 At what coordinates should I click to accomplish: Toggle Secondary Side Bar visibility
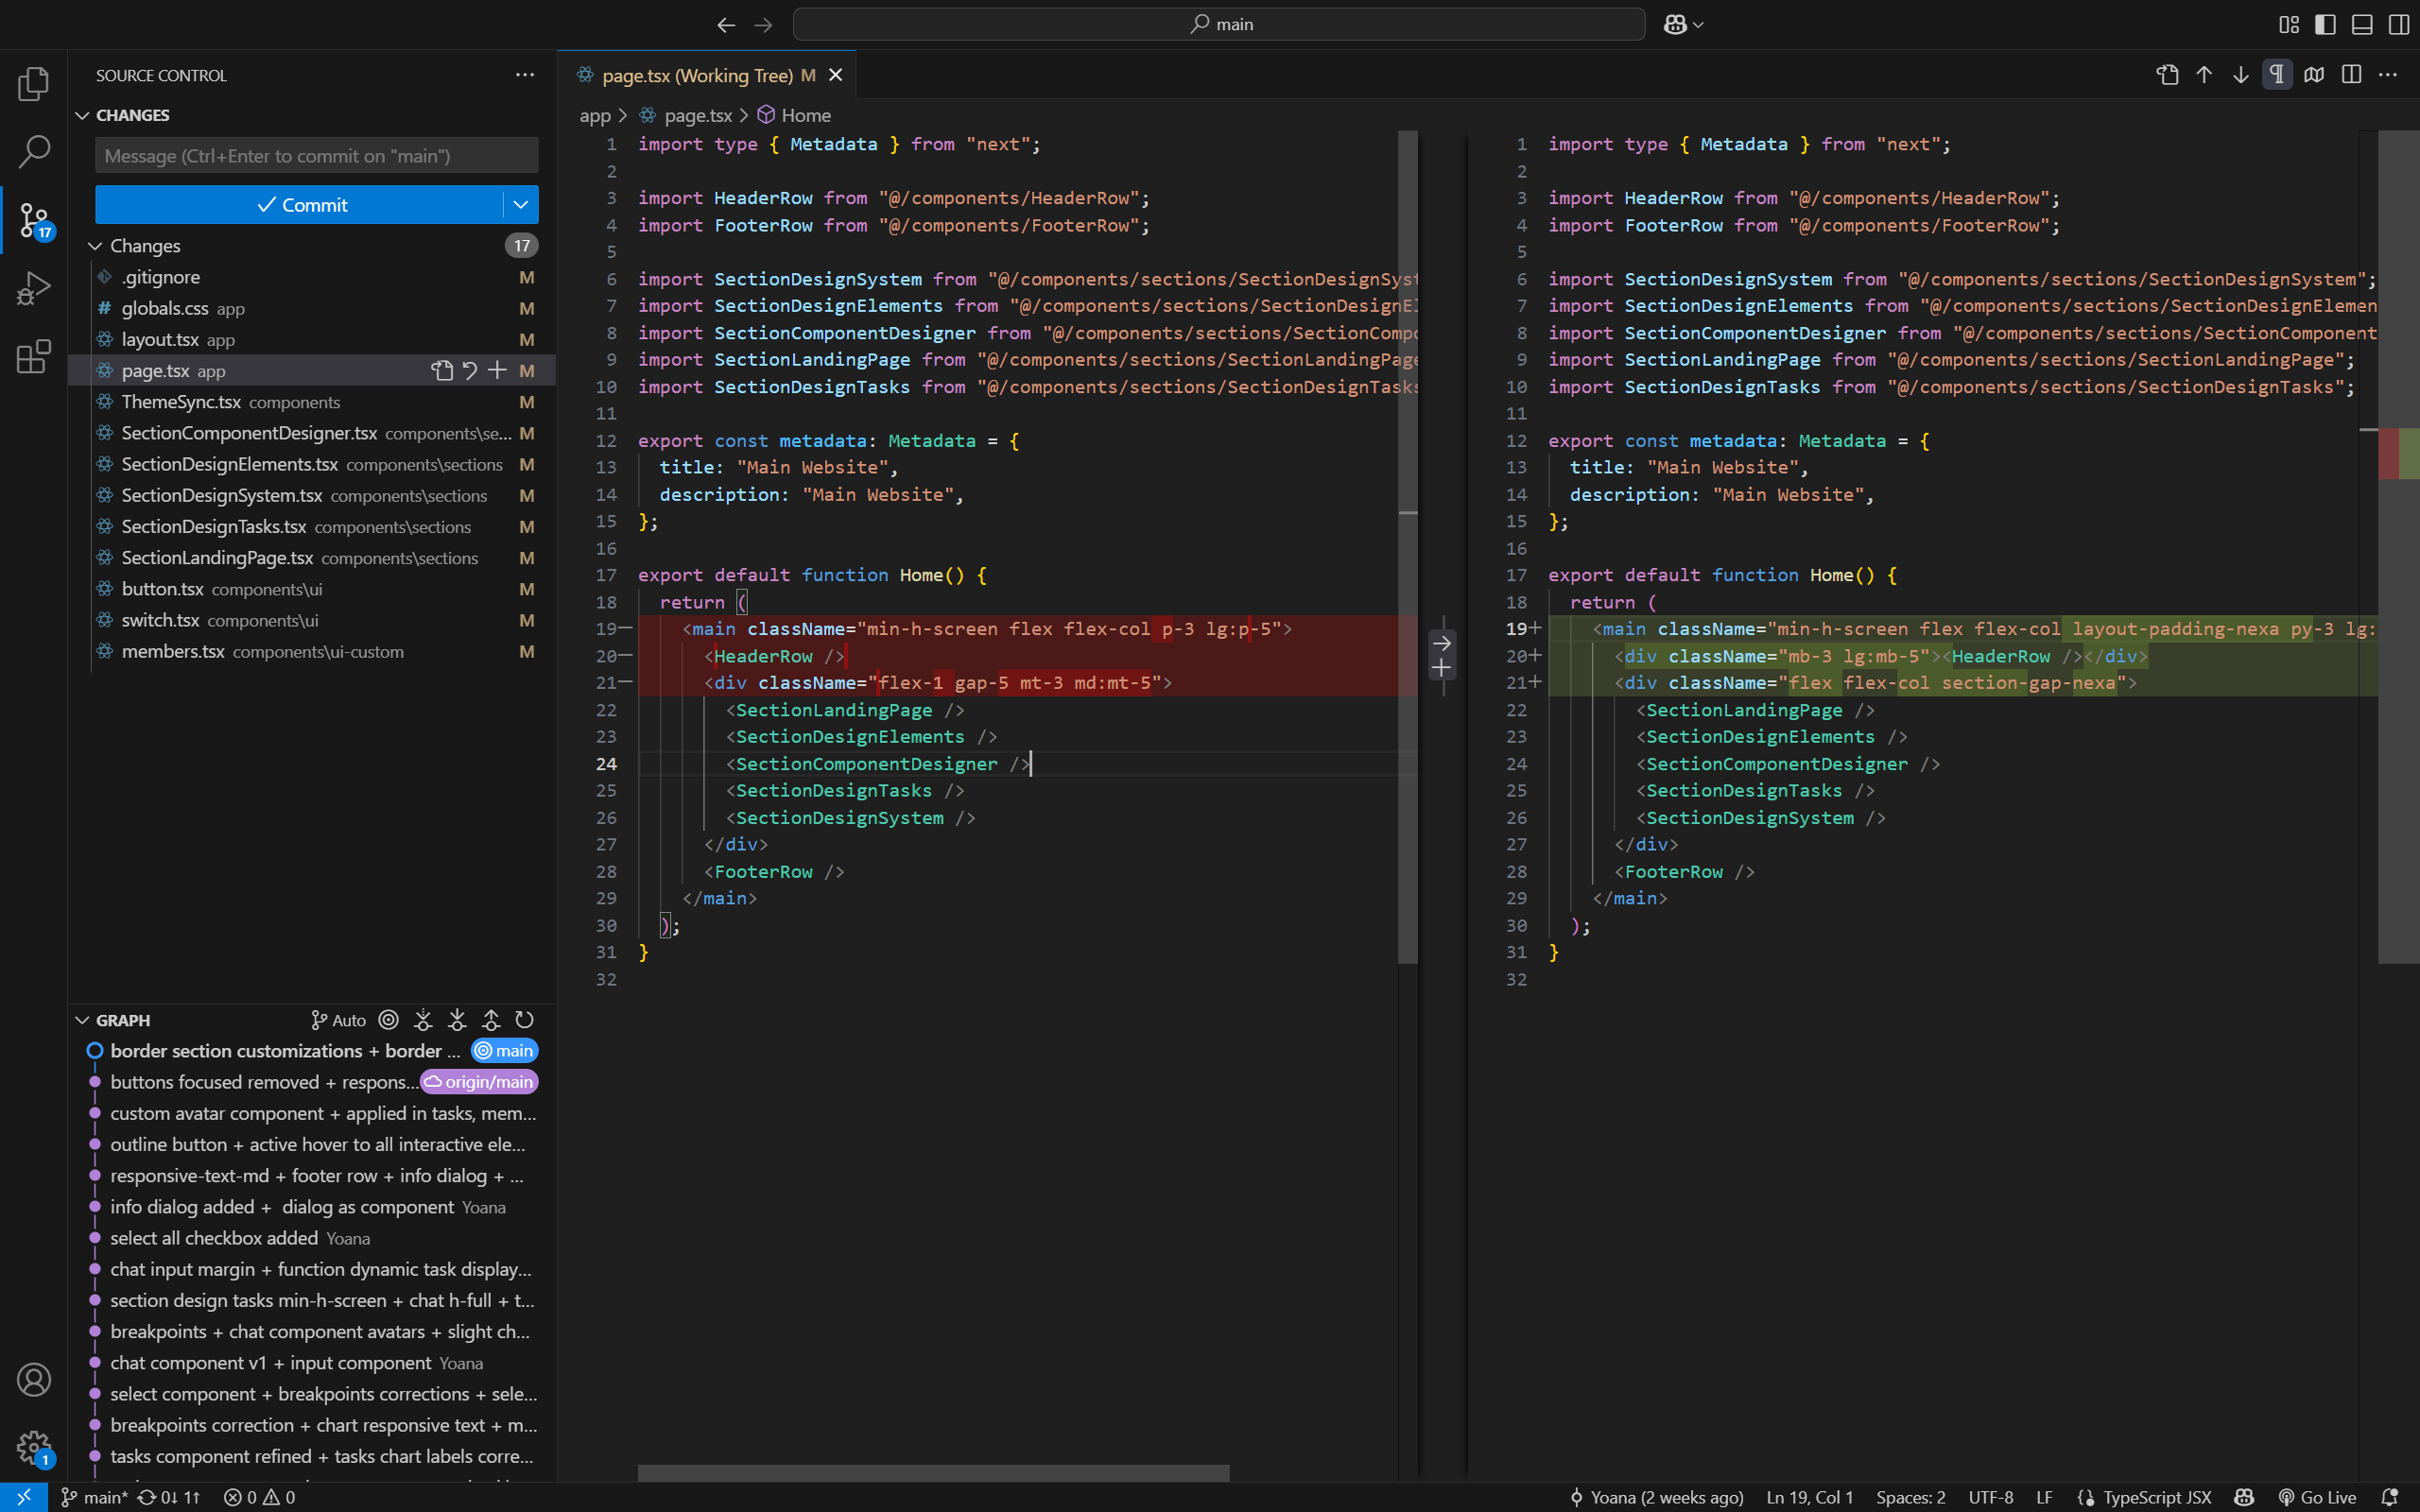[2399, 24]
